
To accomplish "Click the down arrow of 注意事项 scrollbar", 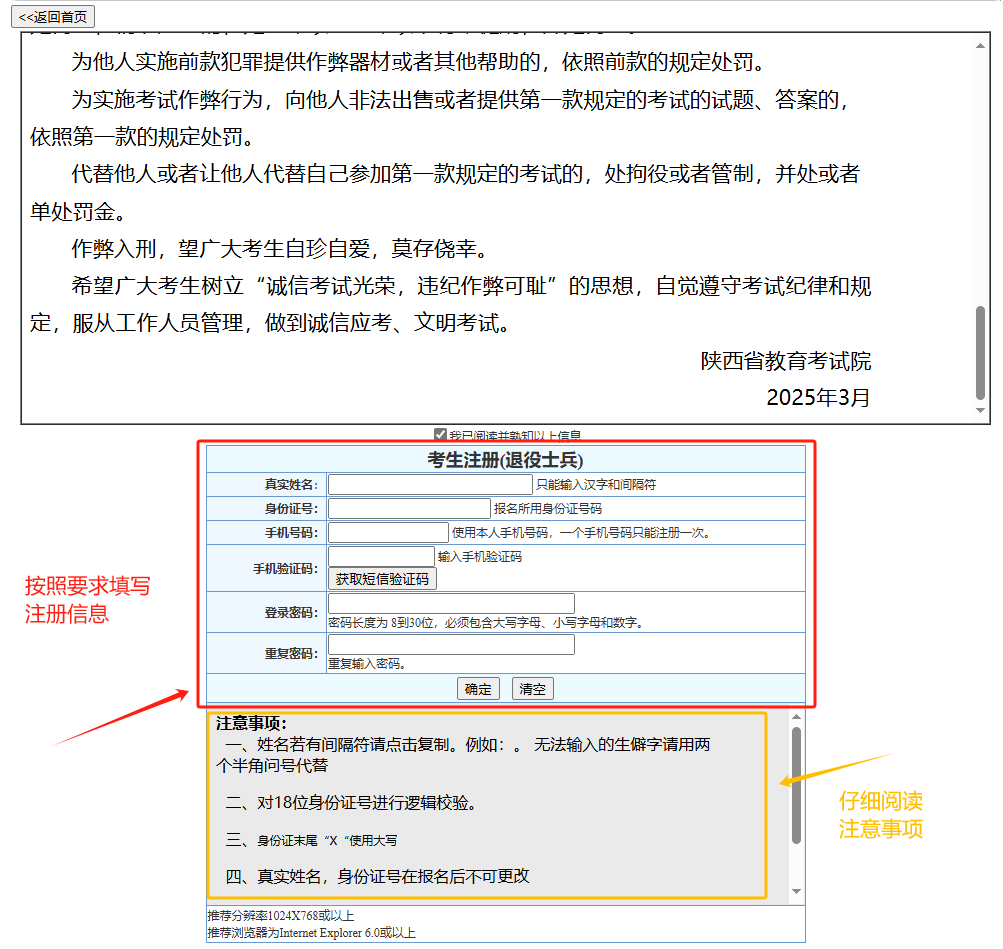I will tap(795, 886).
